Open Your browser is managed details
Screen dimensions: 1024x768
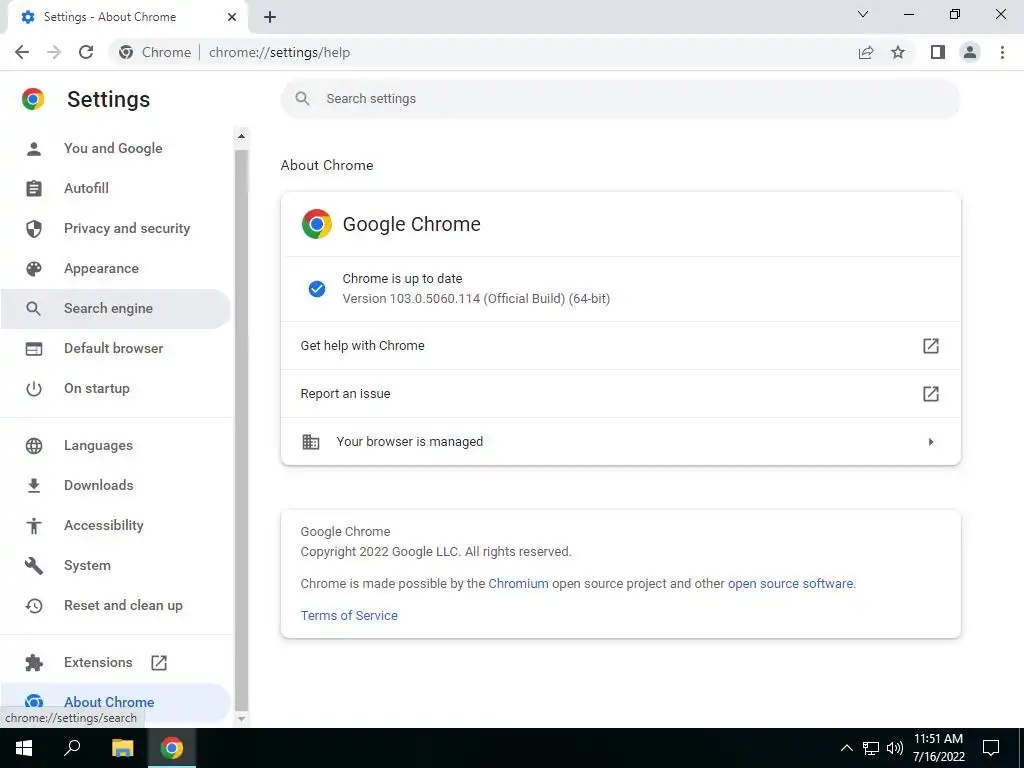point(620,441)
